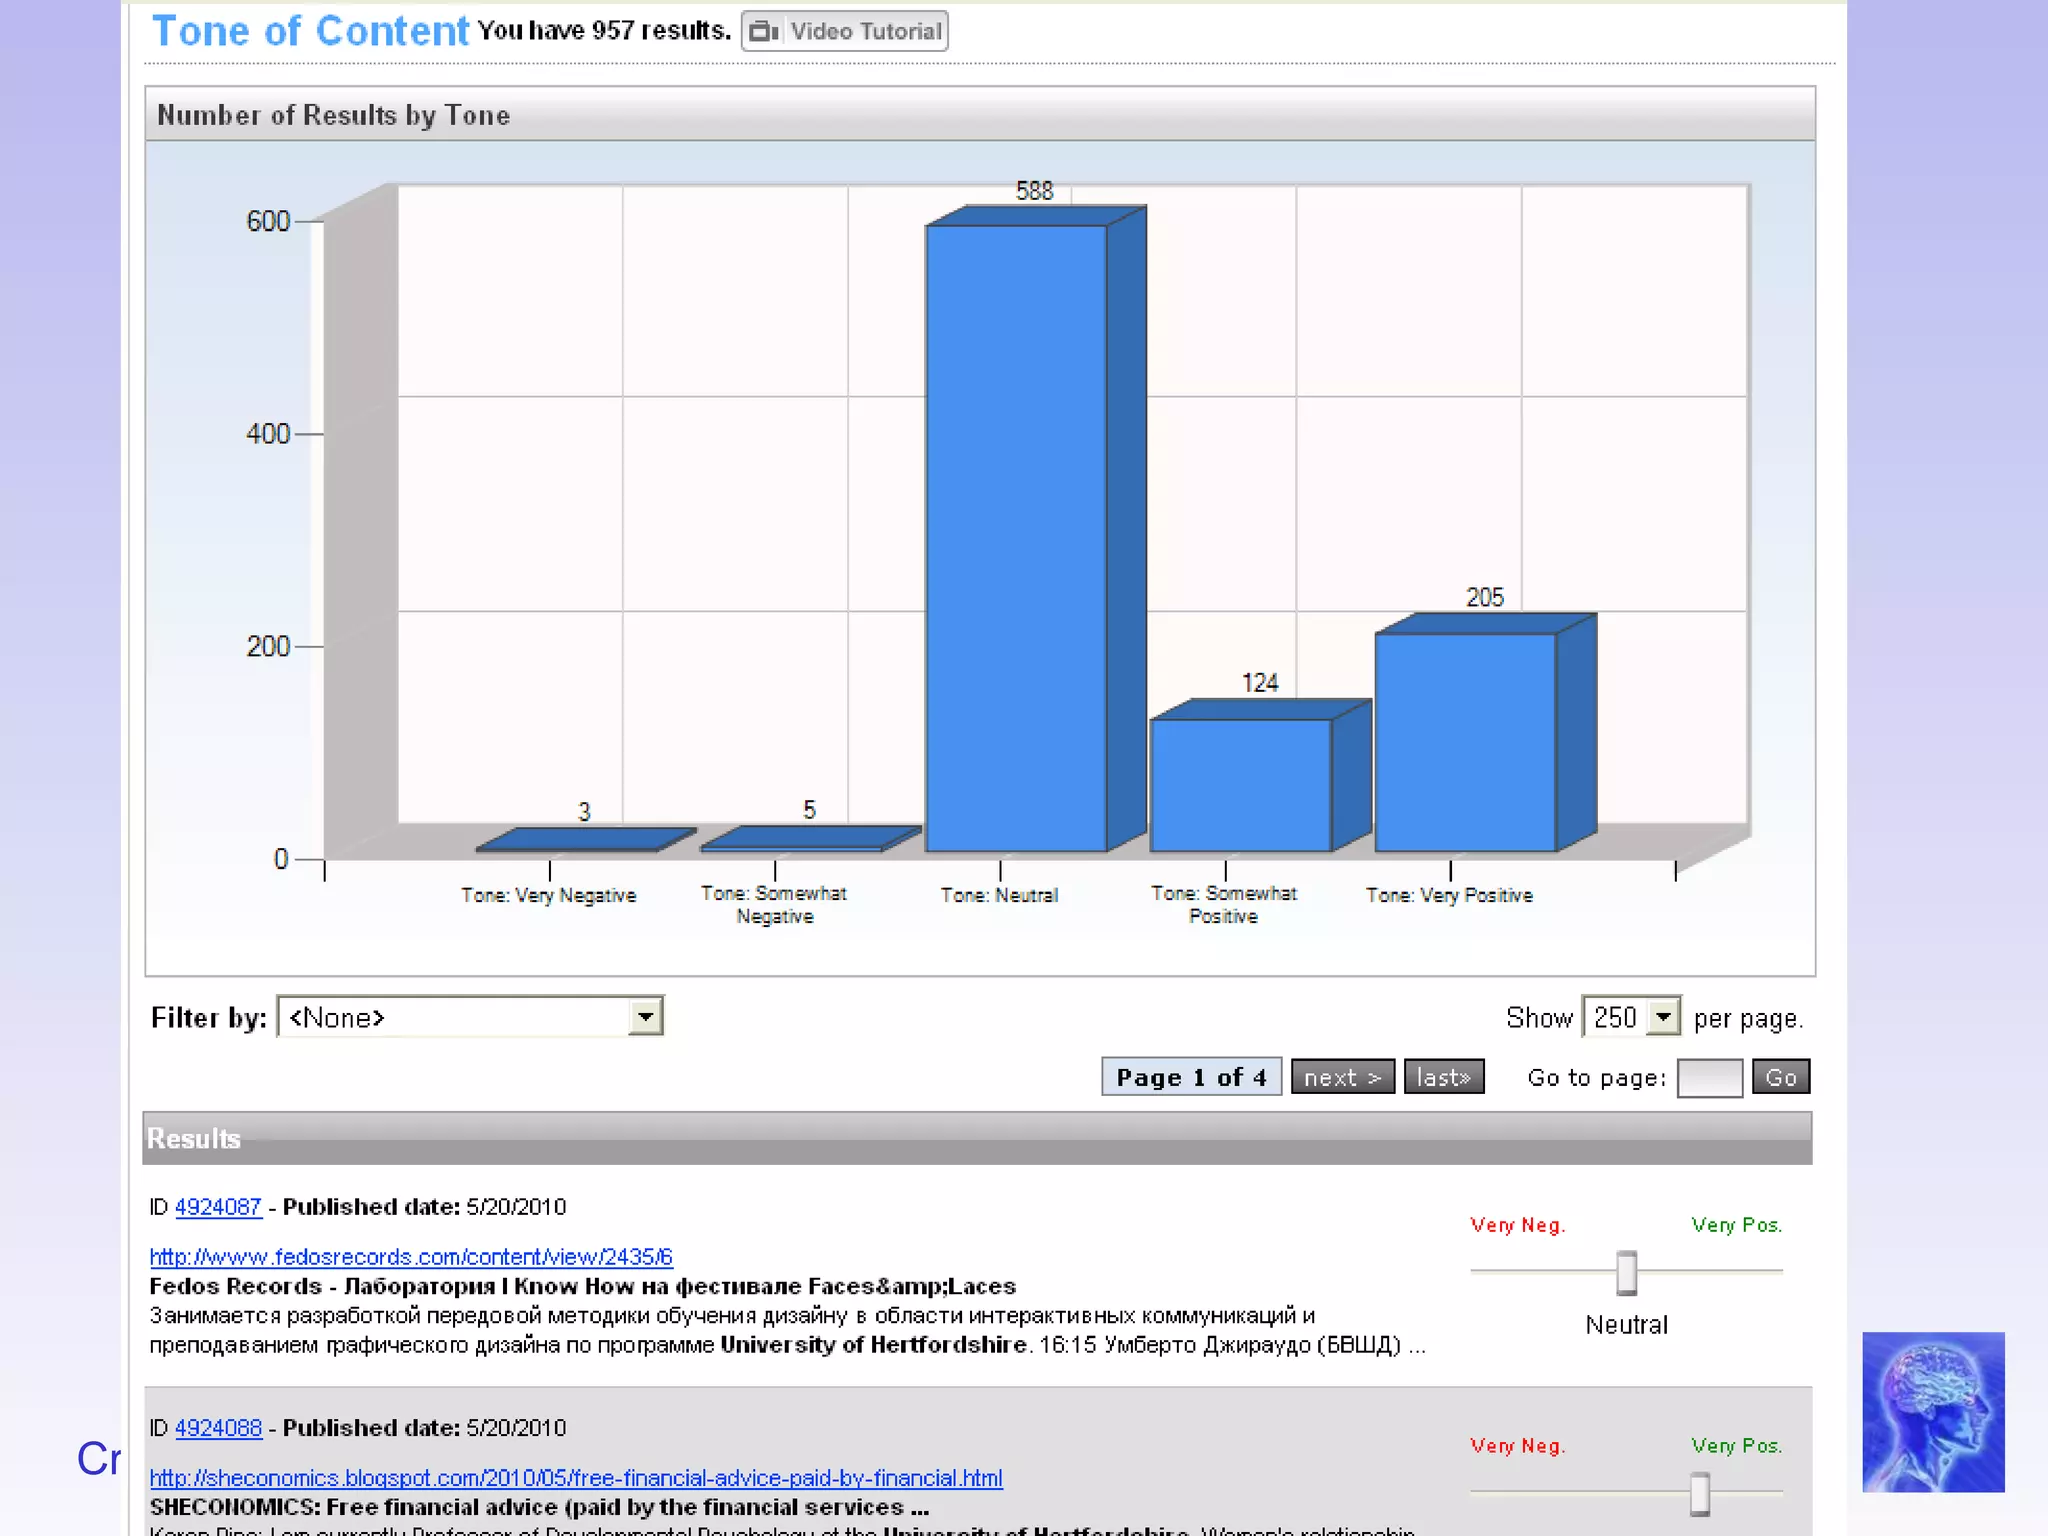Click the Page 1 of 4 indicator

(x=1191, y=1077)
